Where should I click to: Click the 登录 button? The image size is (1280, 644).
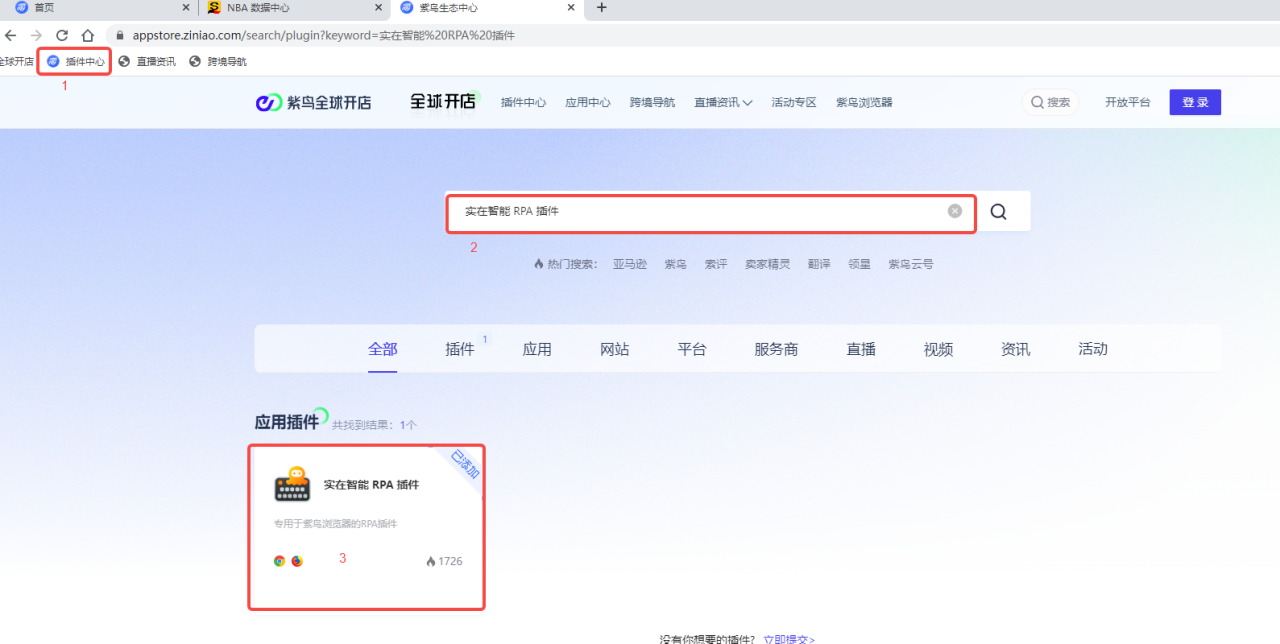click(1195, 102)
